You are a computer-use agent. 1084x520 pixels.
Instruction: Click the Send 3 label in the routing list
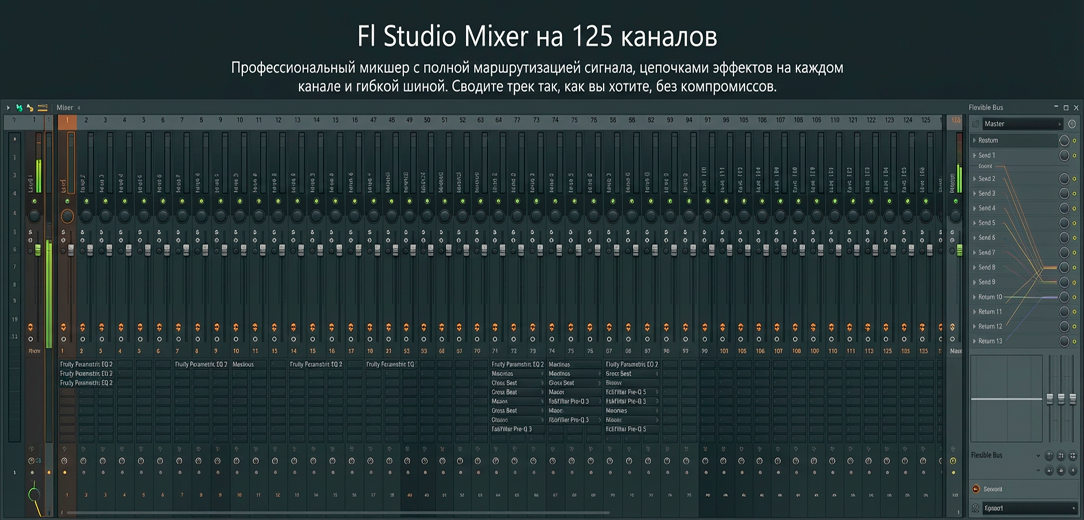(987, 194)
